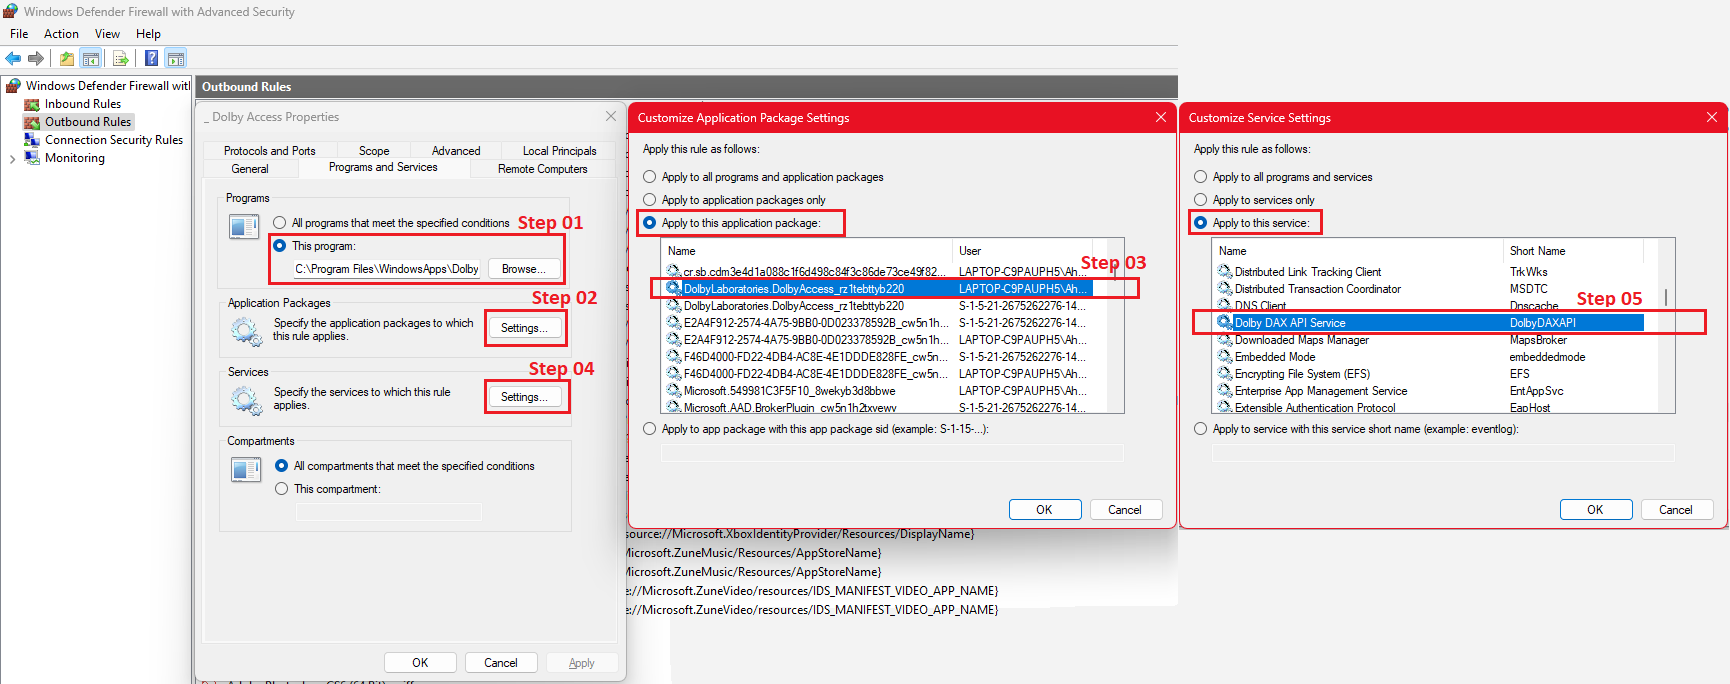
Task: Click the root firewall node icon in tree
Action: [x=13, y=86]
